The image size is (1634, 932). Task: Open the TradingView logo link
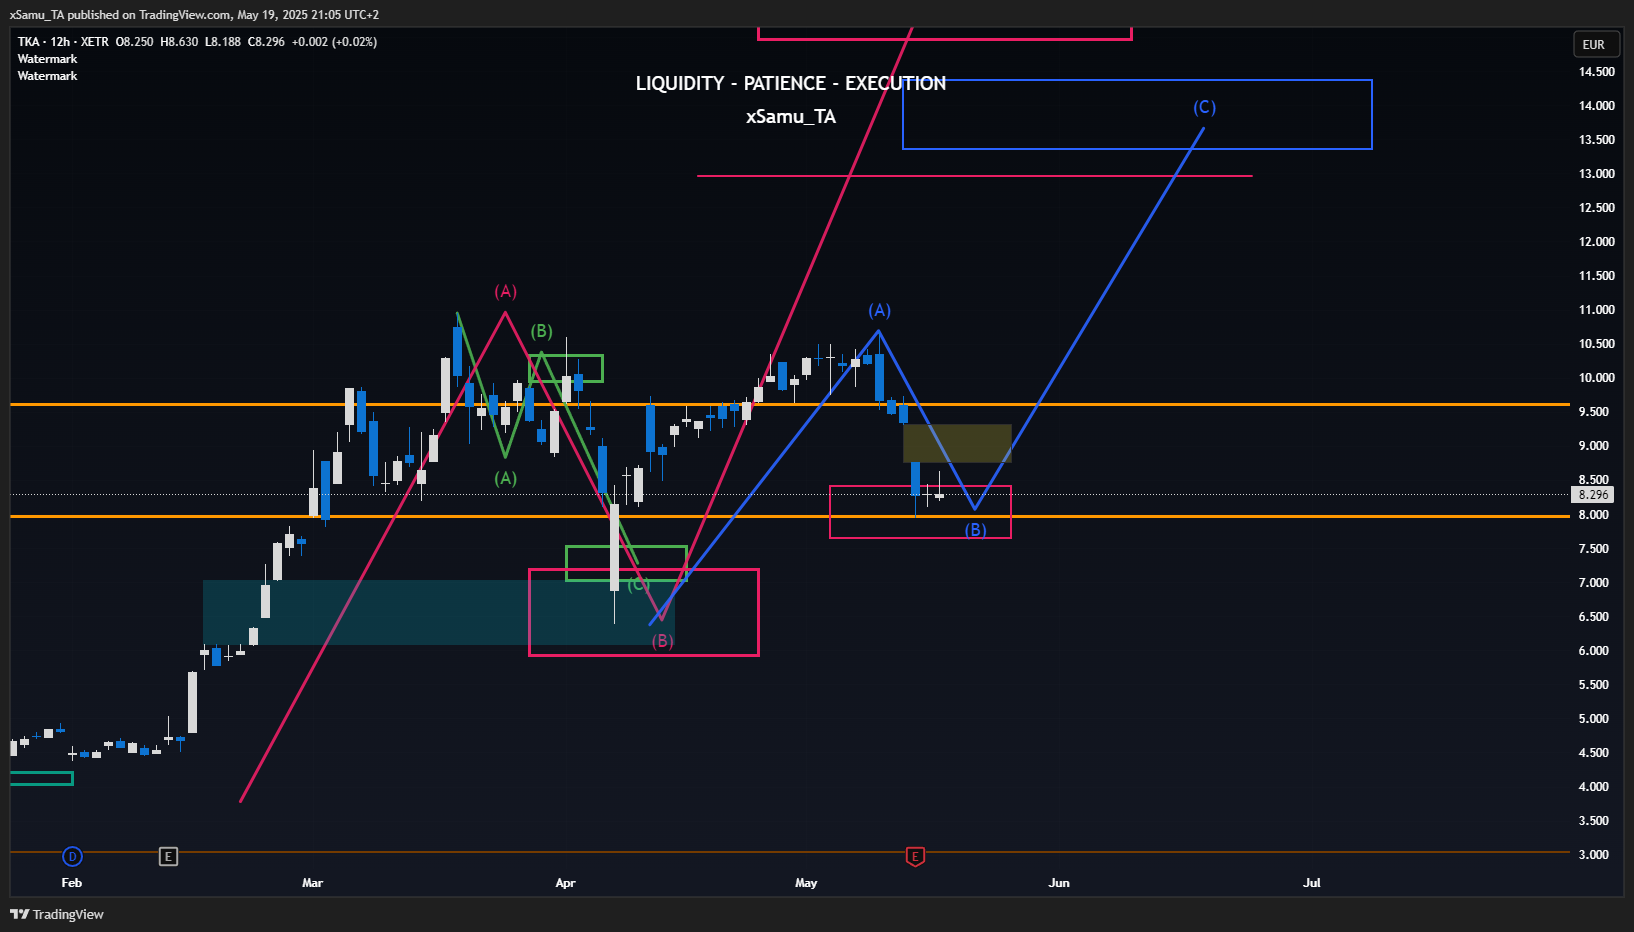coord(57,914)
